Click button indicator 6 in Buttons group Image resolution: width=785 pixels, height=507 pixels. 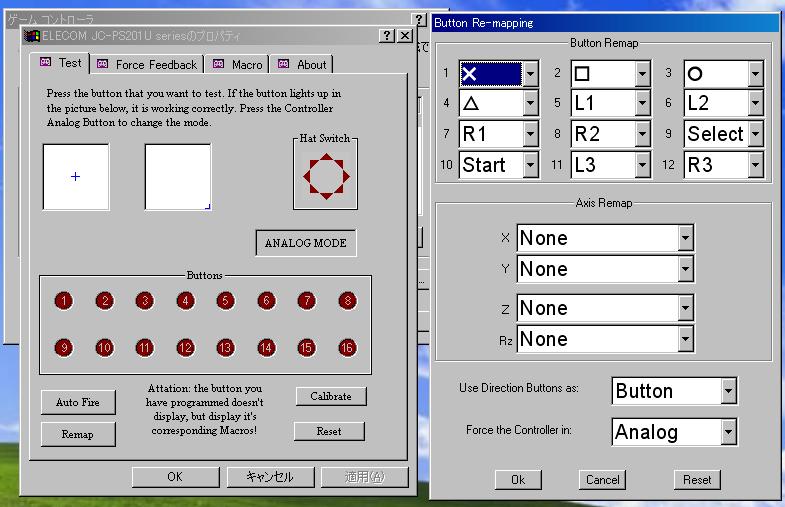click(x=266, y=301)
